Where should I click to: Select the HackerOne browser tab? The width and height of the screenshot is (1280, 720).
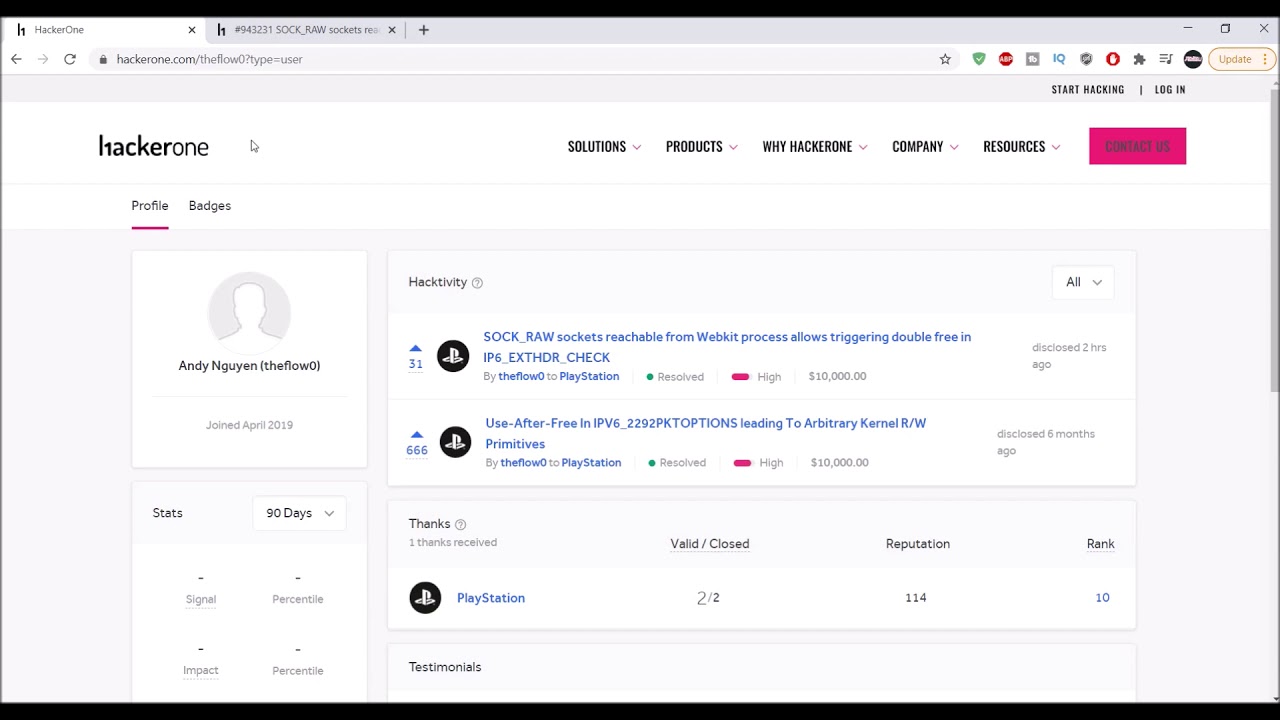click(x=105, y=30)
